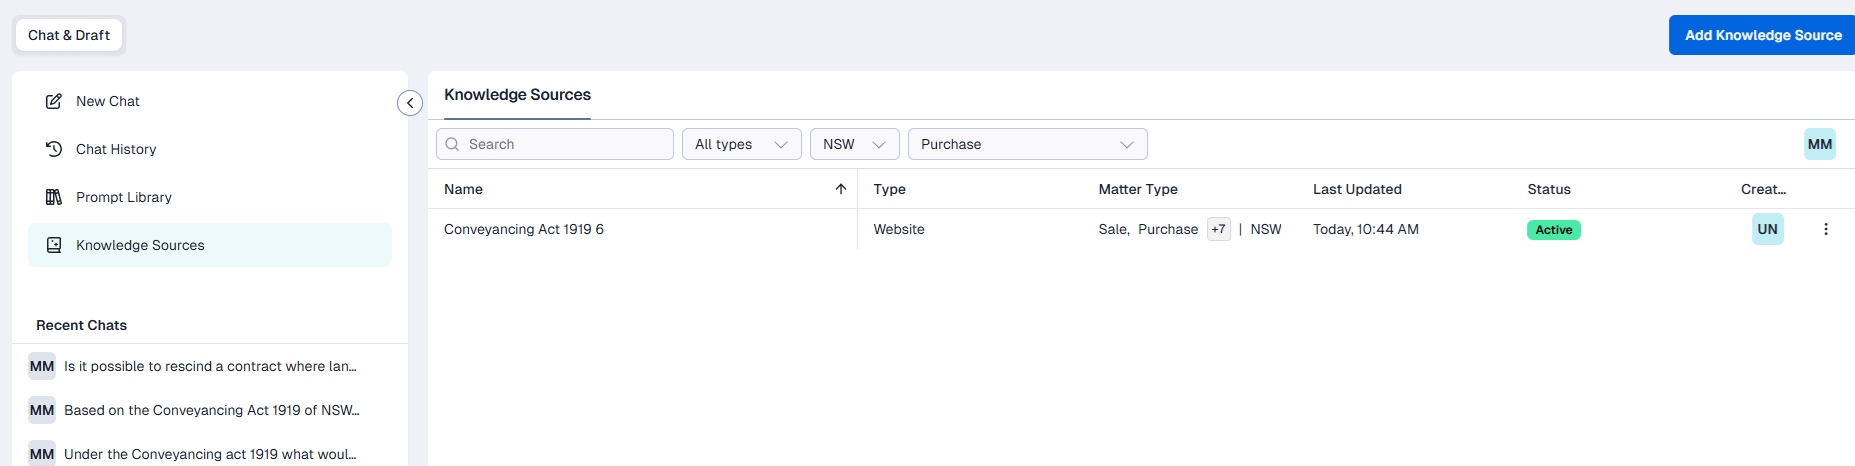Click the MM avatar filter badge
1855x466 pixels.
pyautogui.click(x=1820, y=144)
